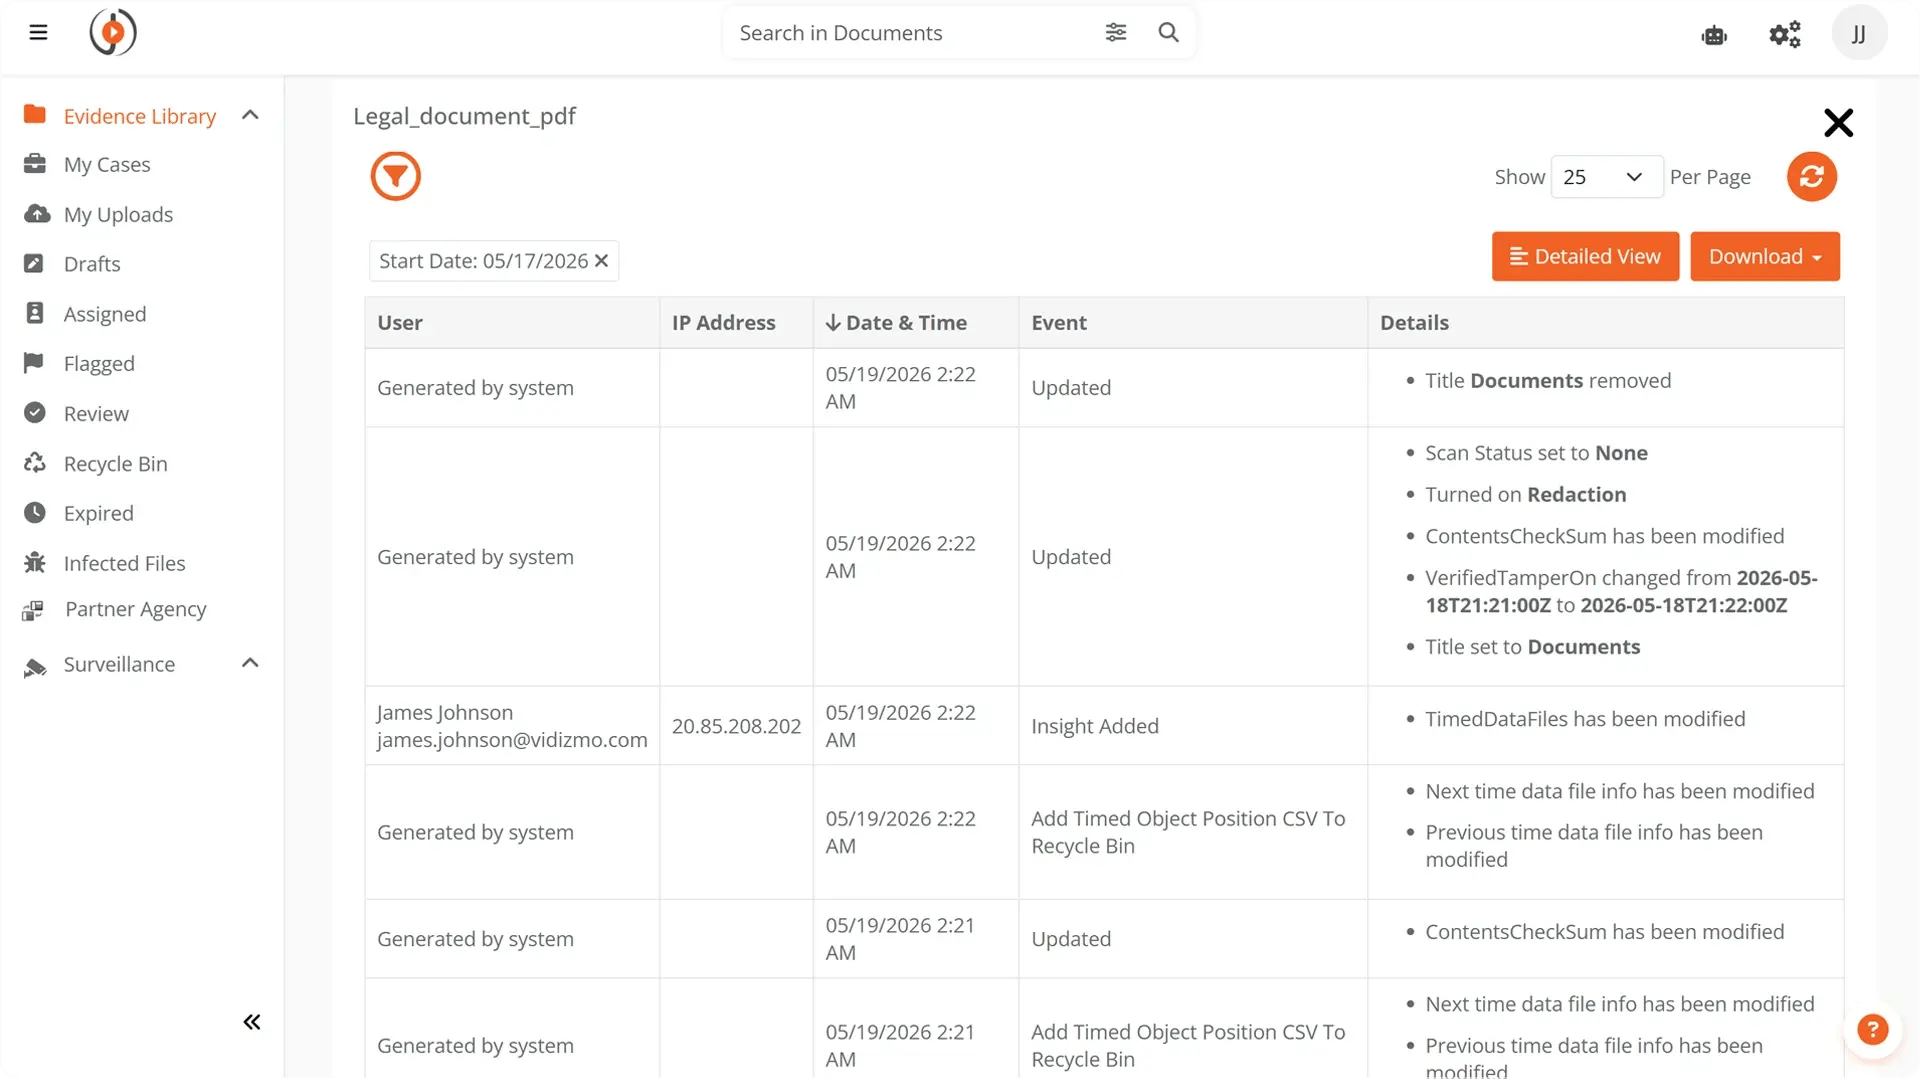
Task: Sort by Date & Time column arrow
Action: [x=833, y=323]
